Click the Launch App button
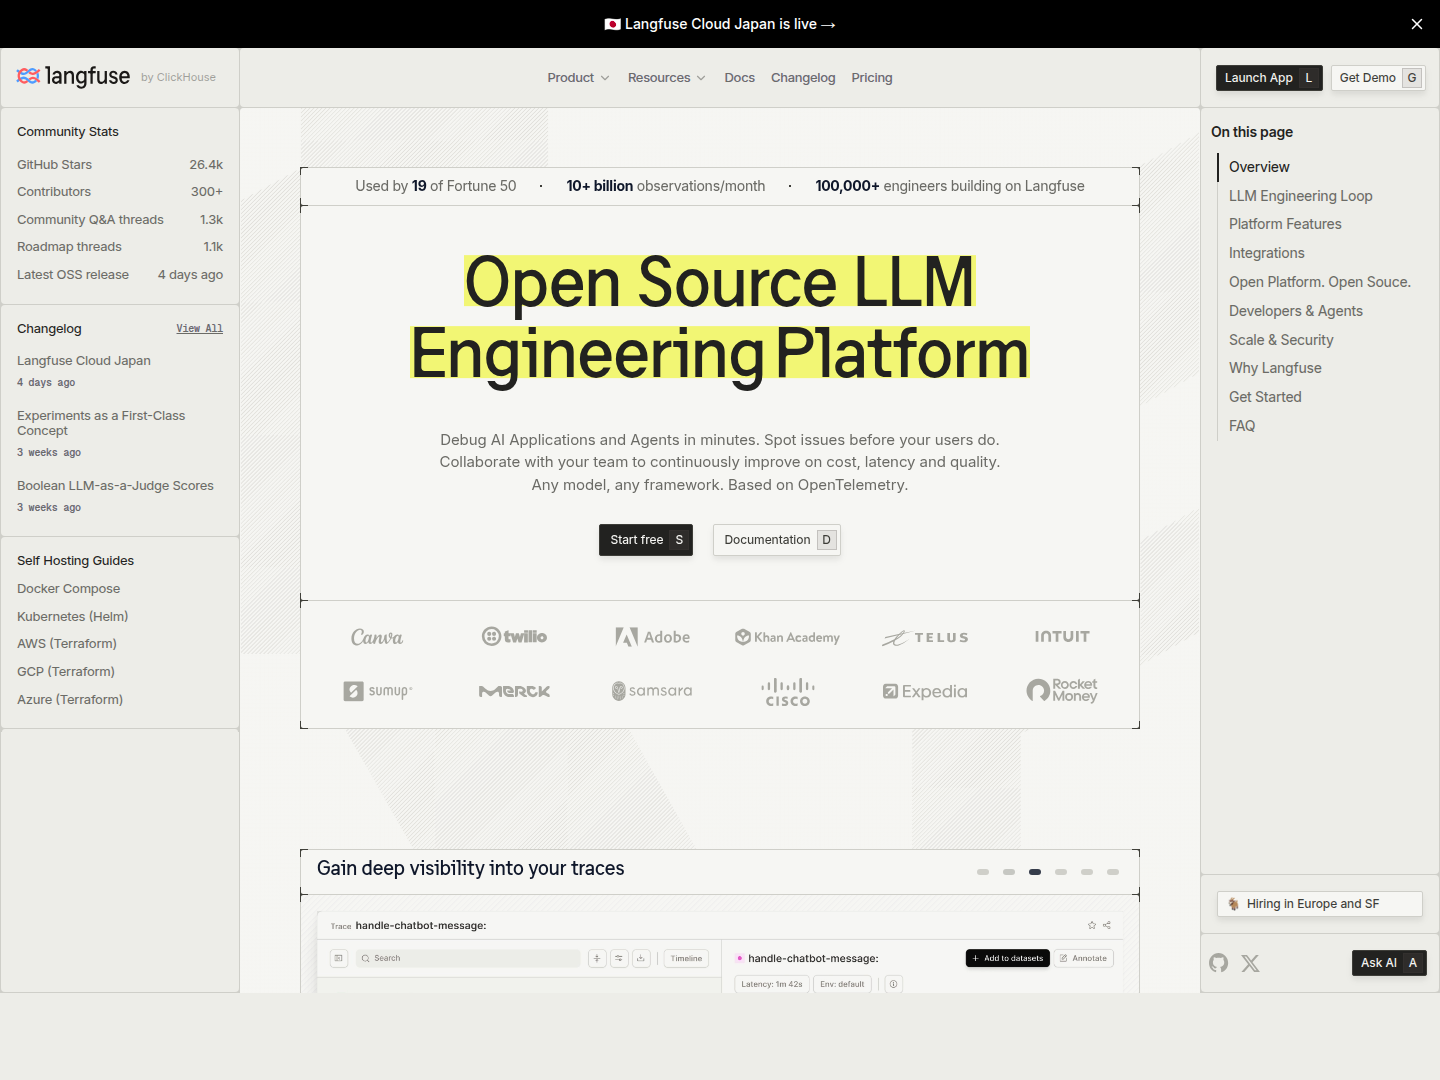 tap(1269, 78)
